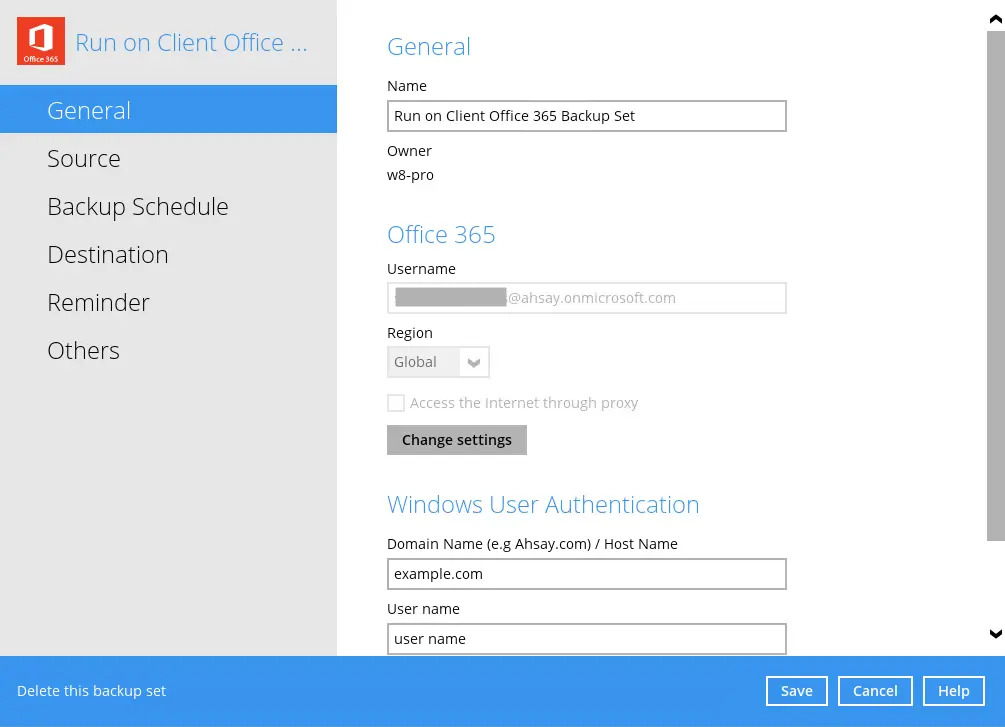Screen dimensions: 1005x727
Task: Open the Reminder settings
Action: pyautogui.click(x=99, y=302)
